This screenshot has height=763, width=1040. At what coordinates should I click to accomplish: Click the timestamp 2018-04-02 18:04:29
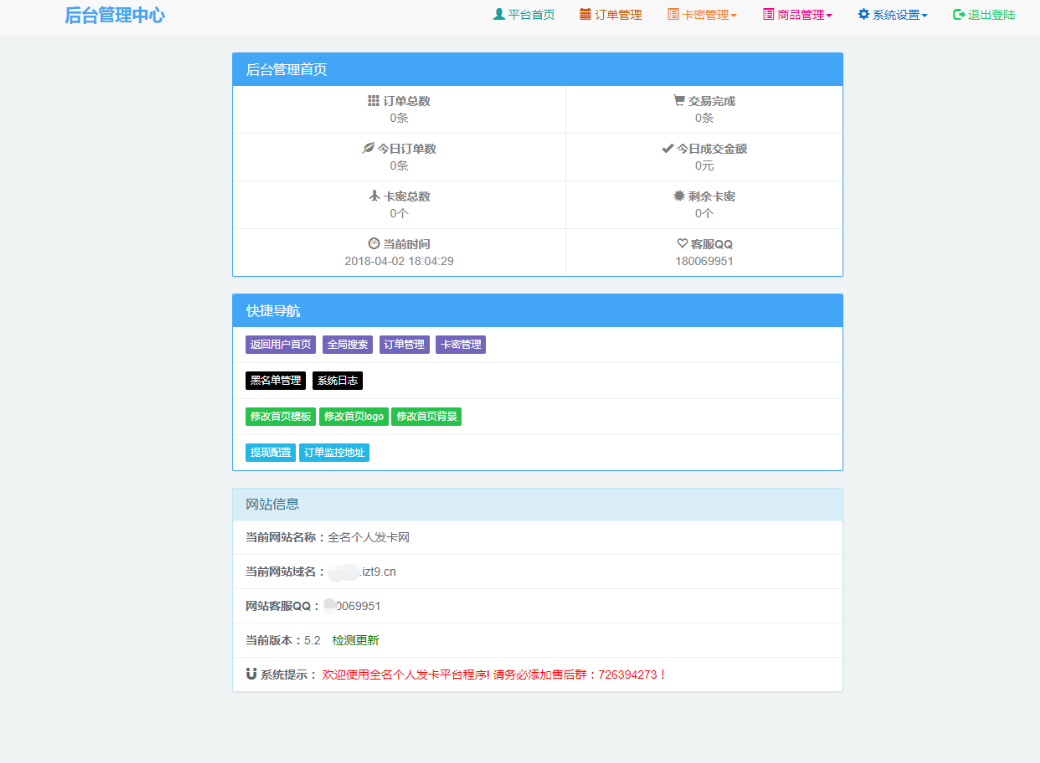pyautogui.click(x=399, y=261)
